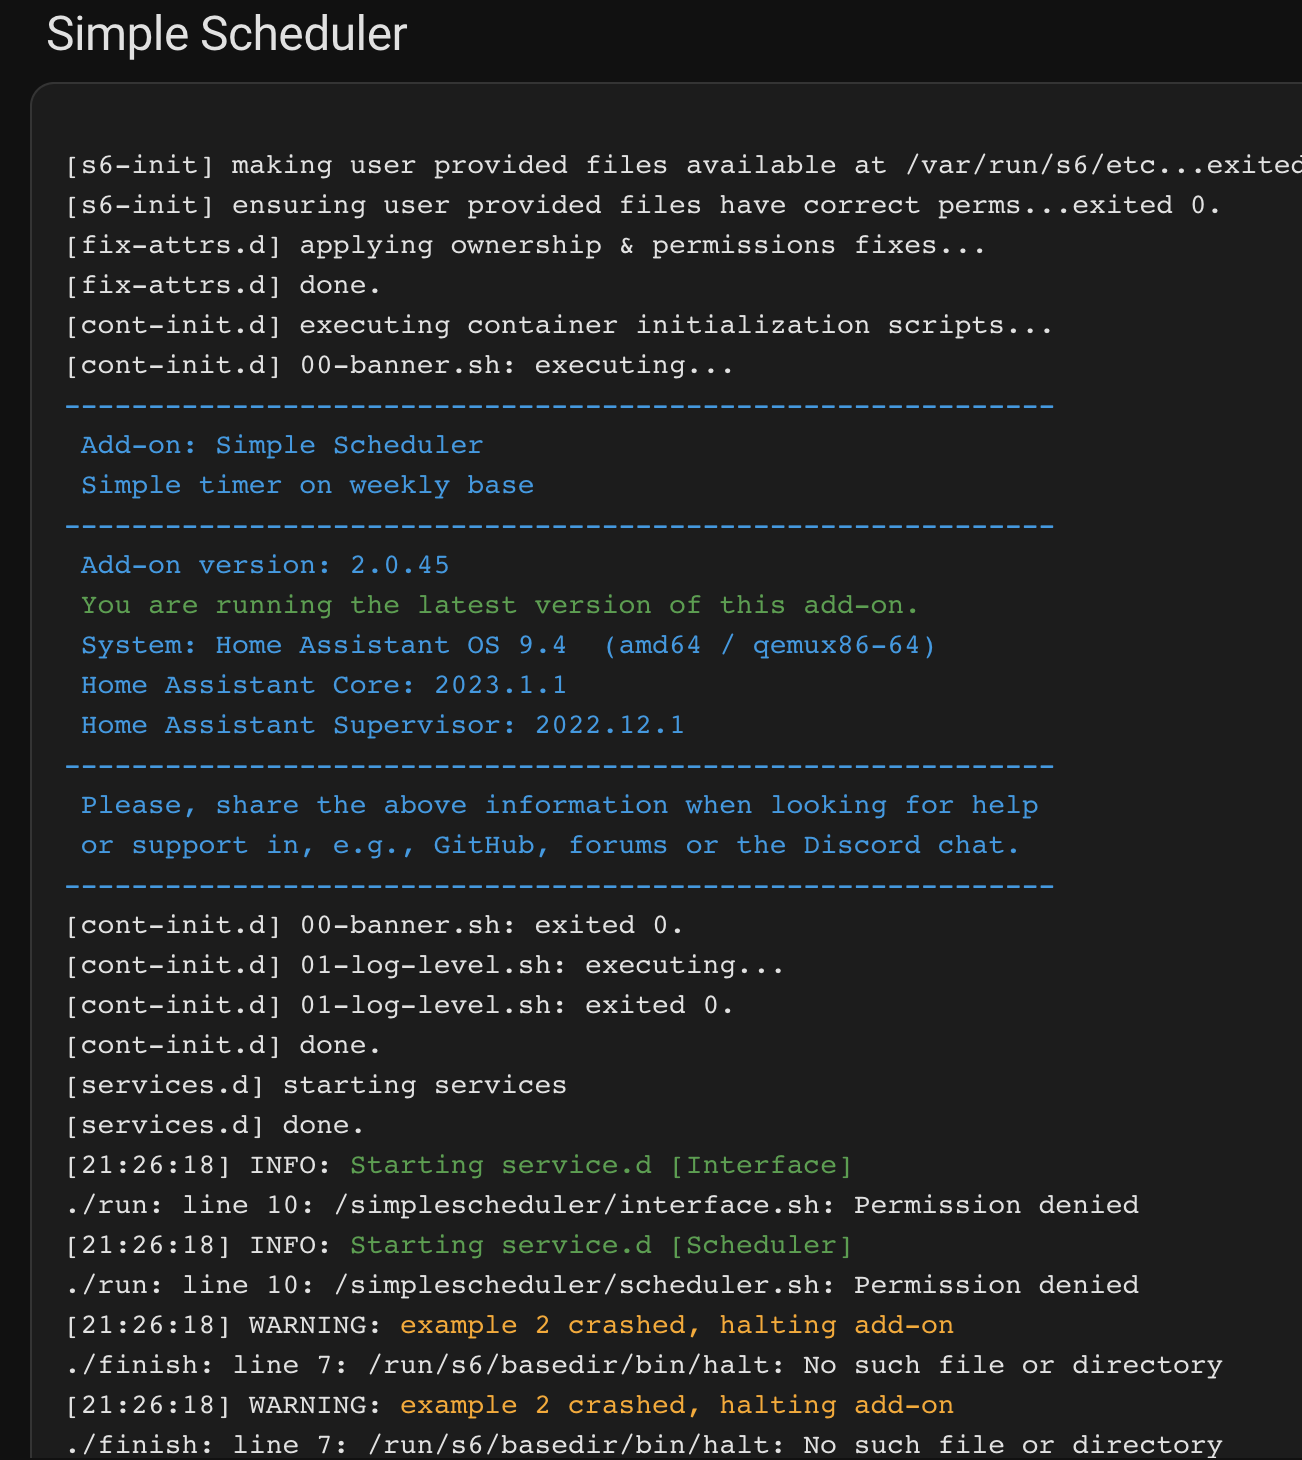This screenshot has width=1302, height=1460.
Task: Click the Add-on: Simple Scheduler banner line
Action: click(x=282, y=445)
